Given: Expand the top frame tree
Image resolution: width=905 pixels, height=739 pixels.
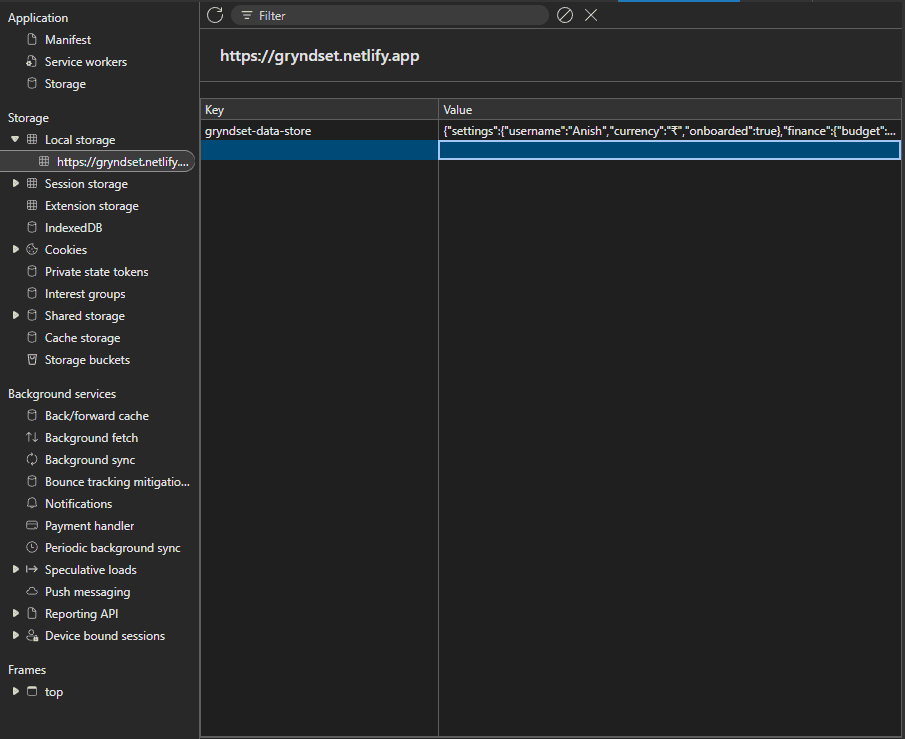Looking at the screenshot, I should (x=15, y=691).
